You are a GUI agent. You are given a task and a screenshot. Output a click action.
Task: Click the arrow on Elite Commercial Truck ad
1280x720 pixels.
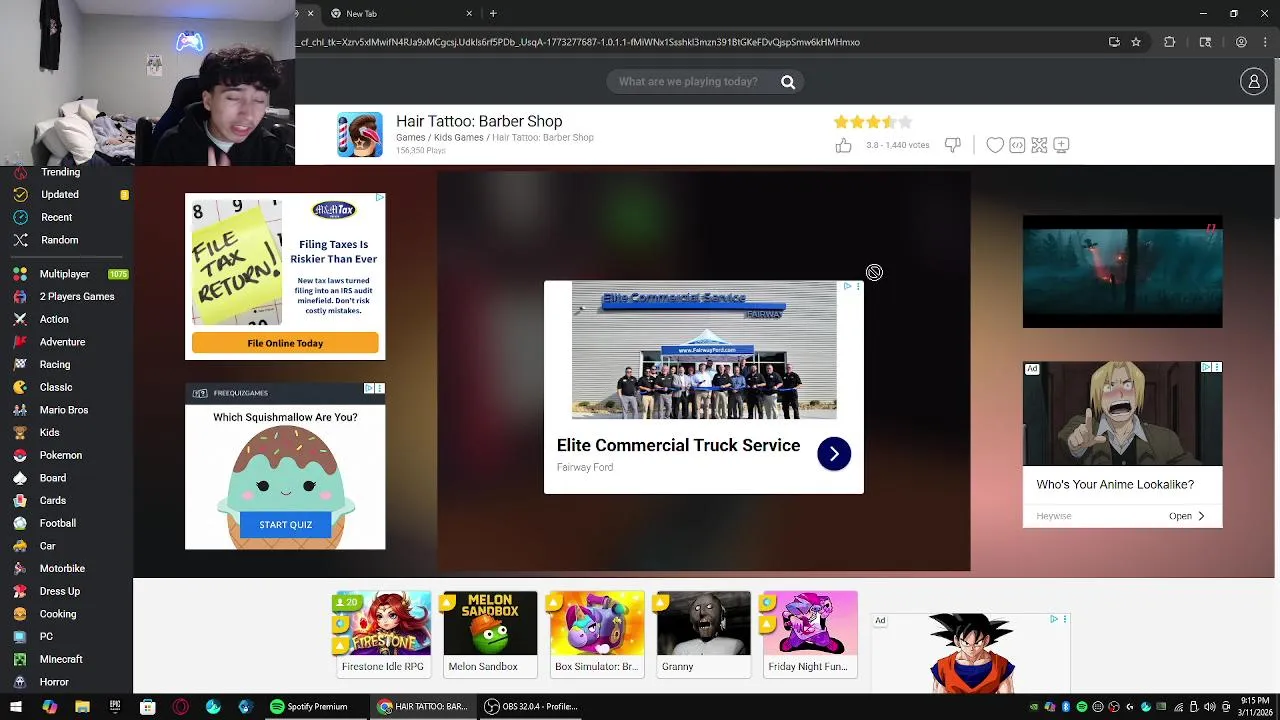coord(834,454)
